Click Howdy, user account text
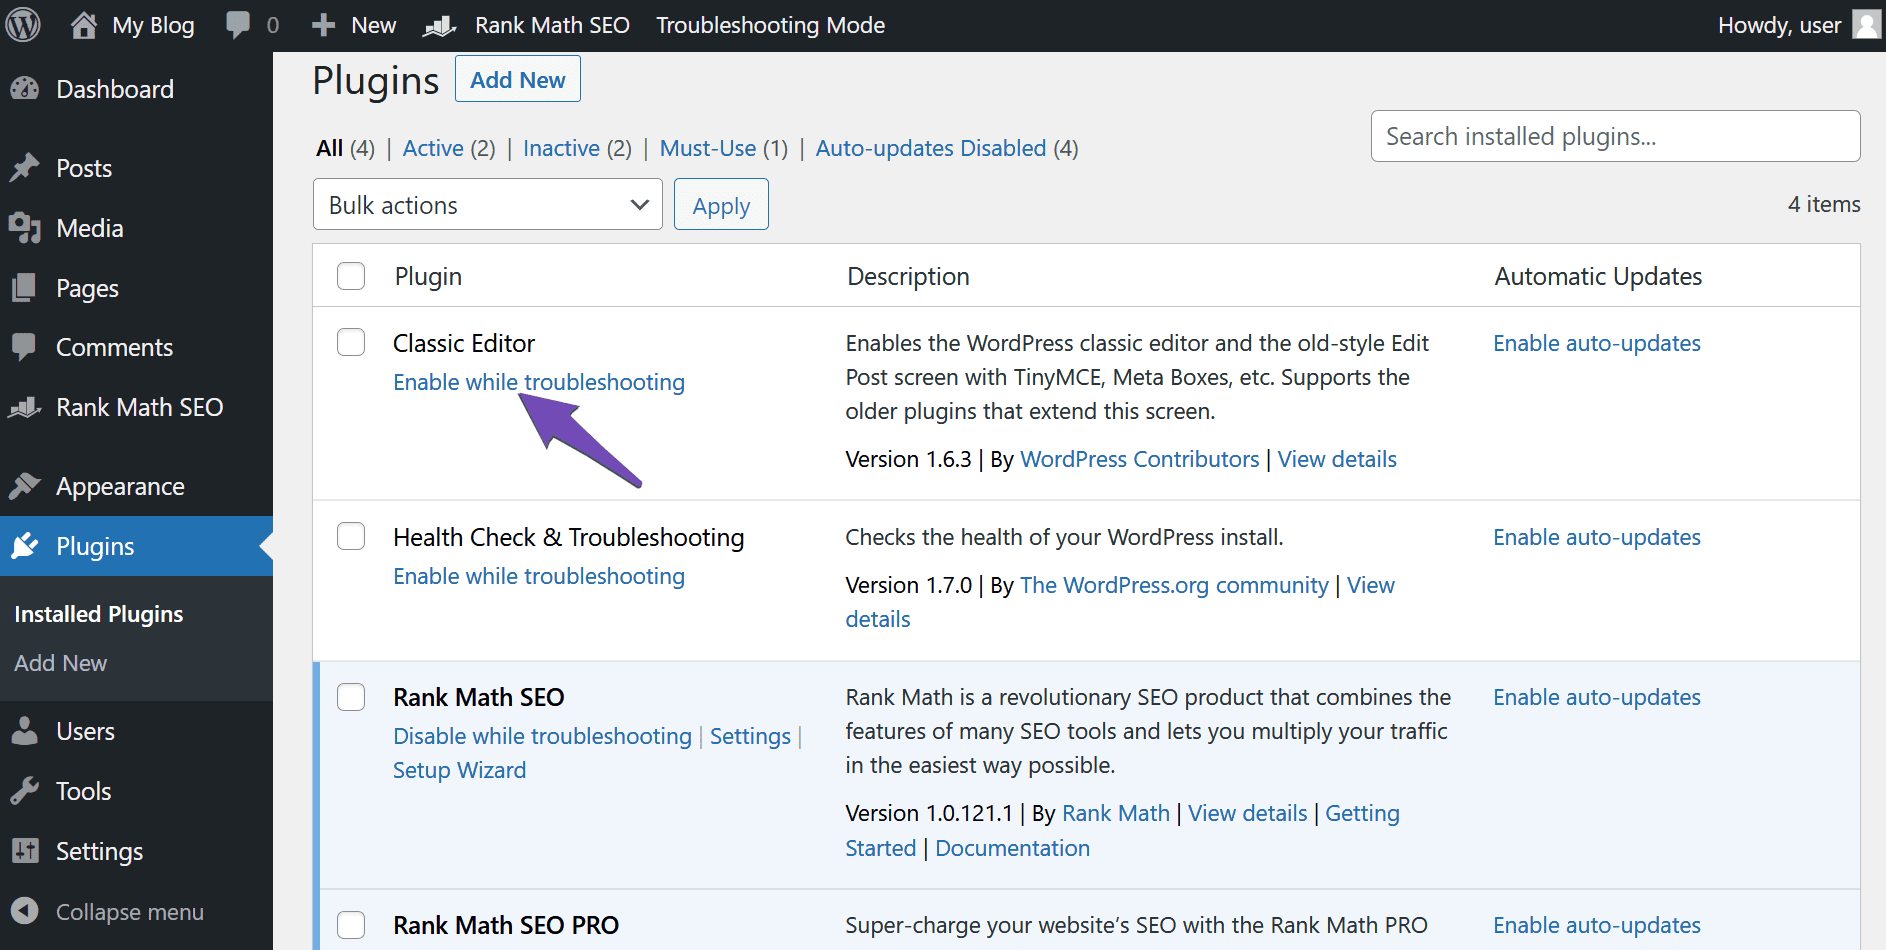 tap(1779, 25)
